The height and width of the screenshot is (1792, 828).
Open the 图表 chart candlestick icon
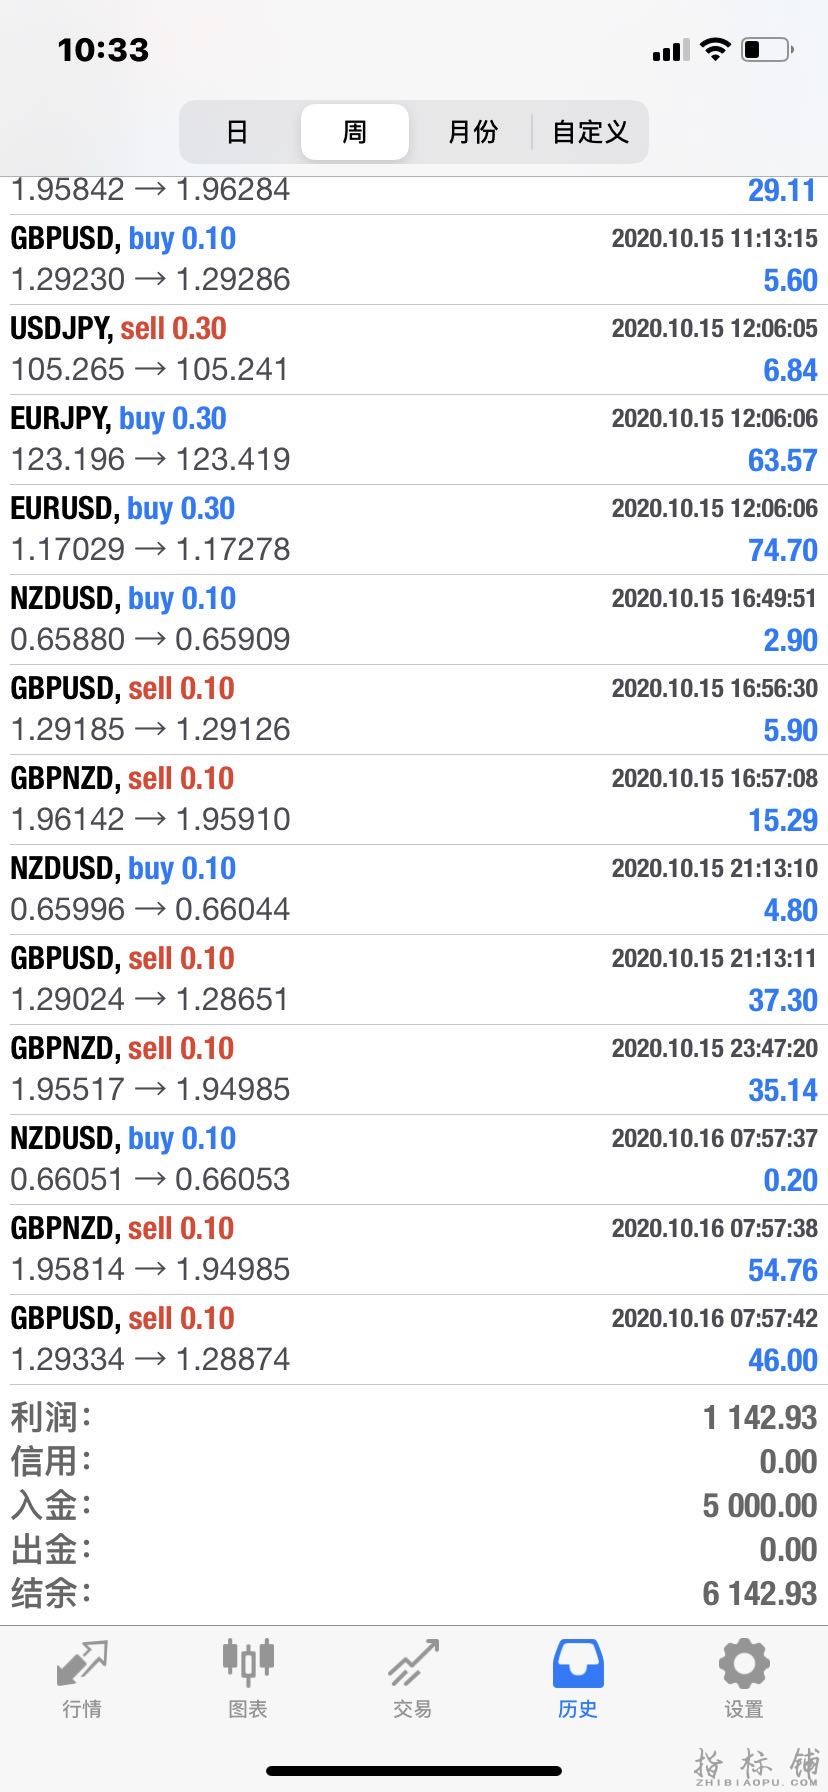coord(248,1663)
